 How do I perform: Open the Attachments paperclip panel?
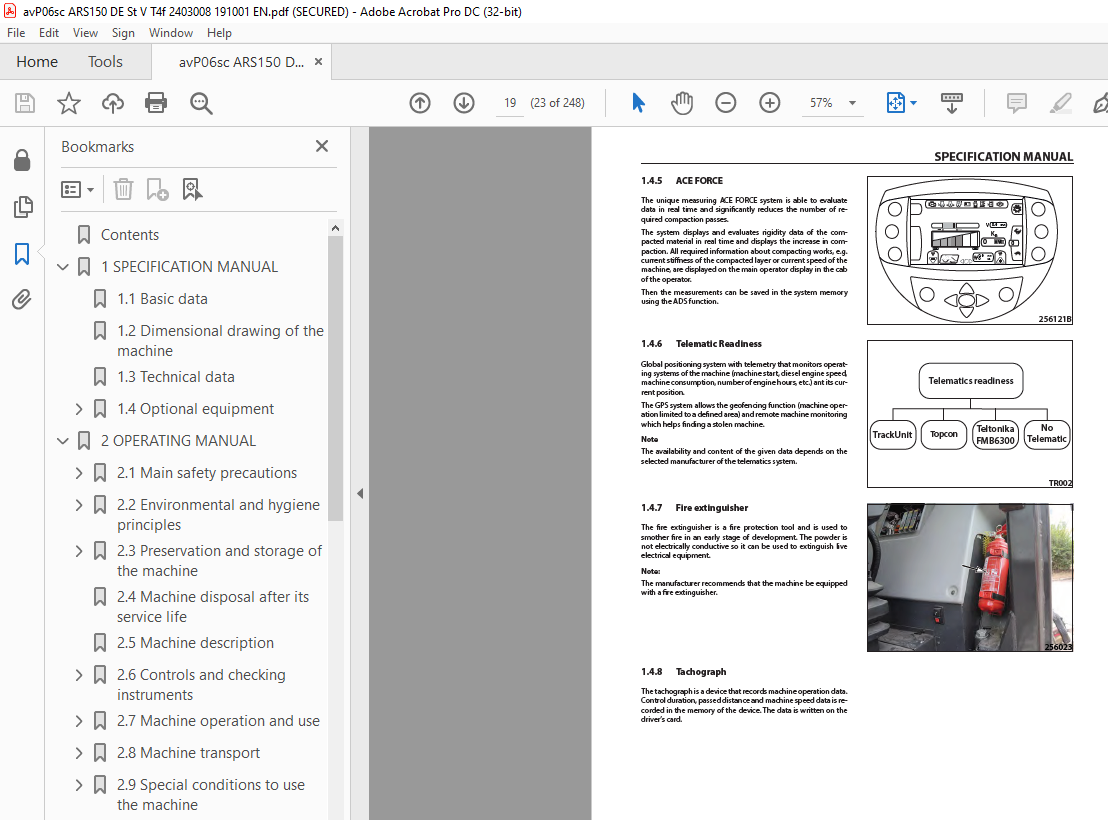(x=22, y=300)
